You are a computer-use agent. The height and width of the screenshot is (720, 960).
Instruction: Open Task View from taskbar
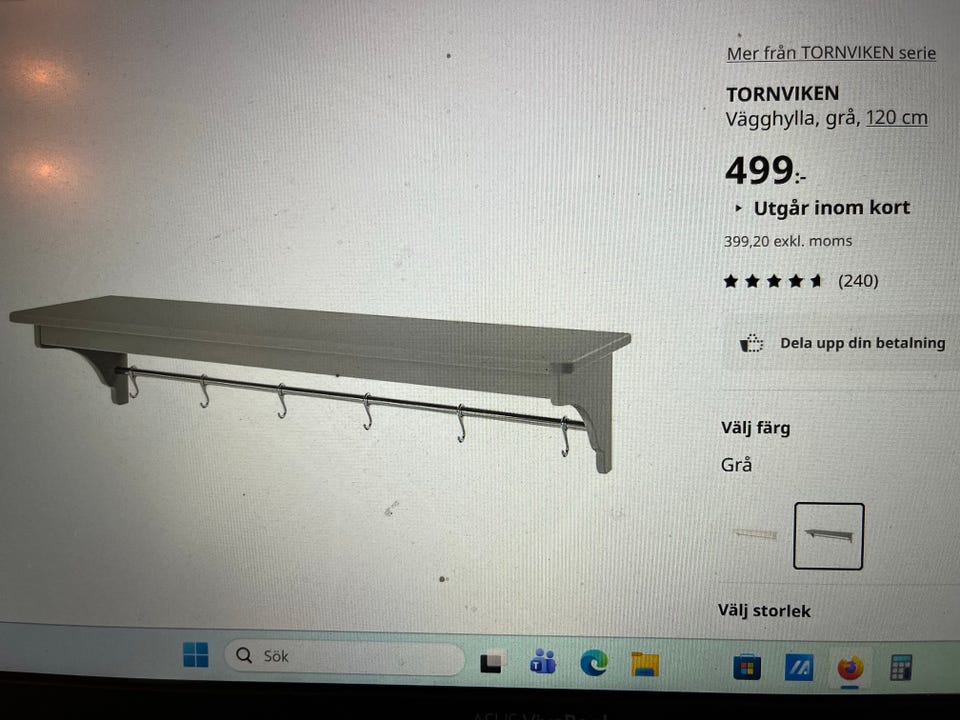[493, 661]
